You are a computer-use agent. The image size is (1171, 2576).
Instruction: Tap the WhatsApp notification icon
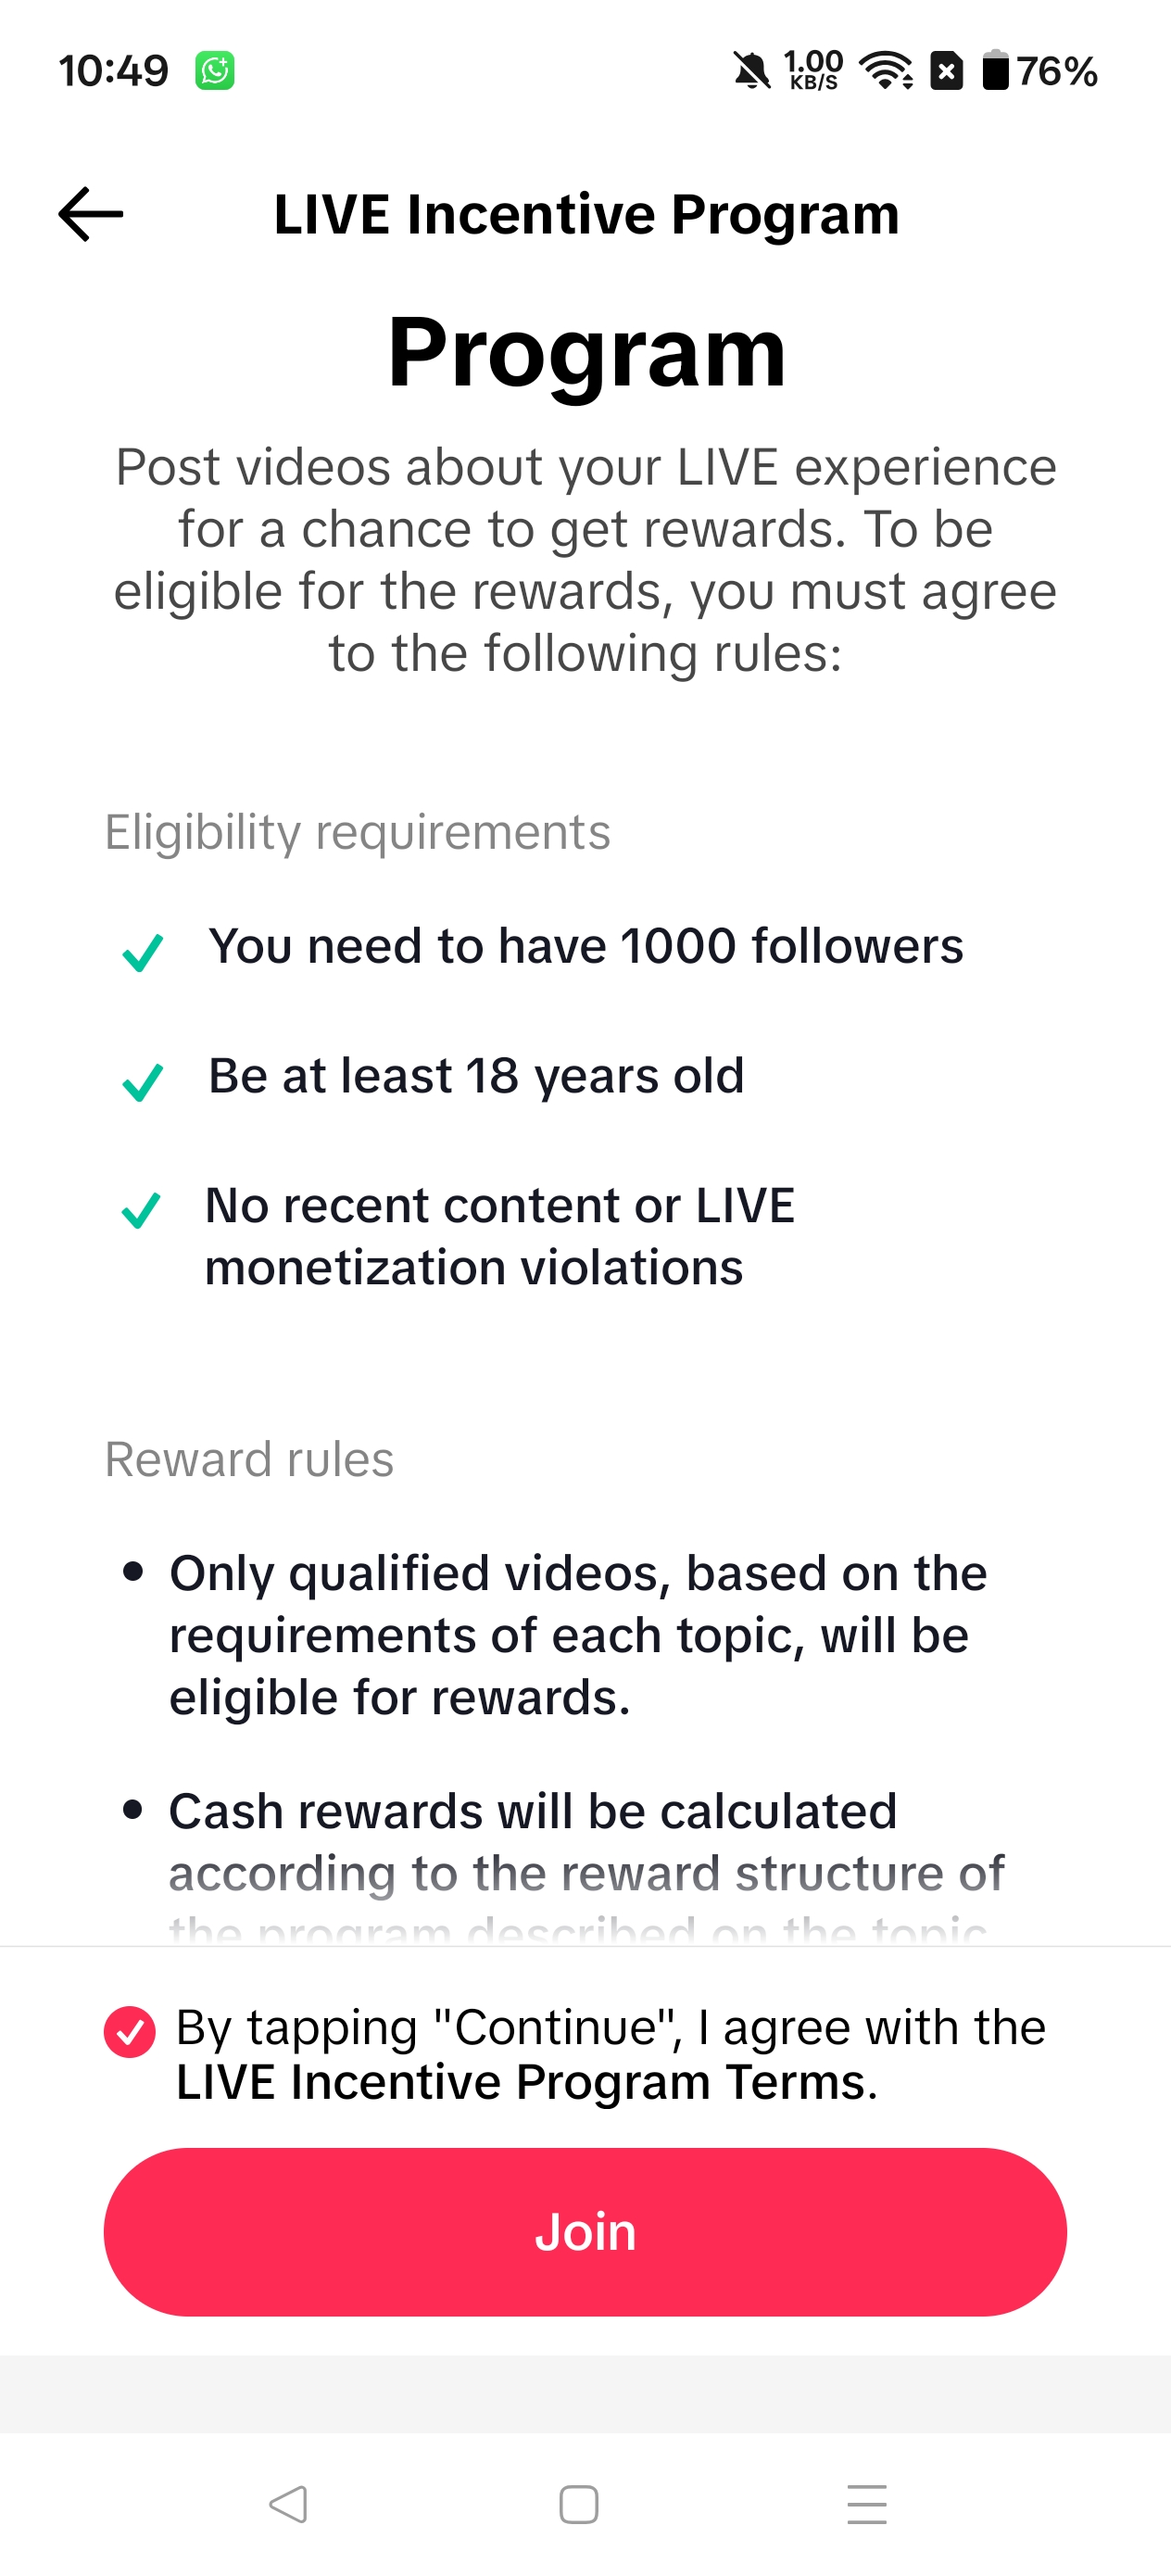point(215,71)
